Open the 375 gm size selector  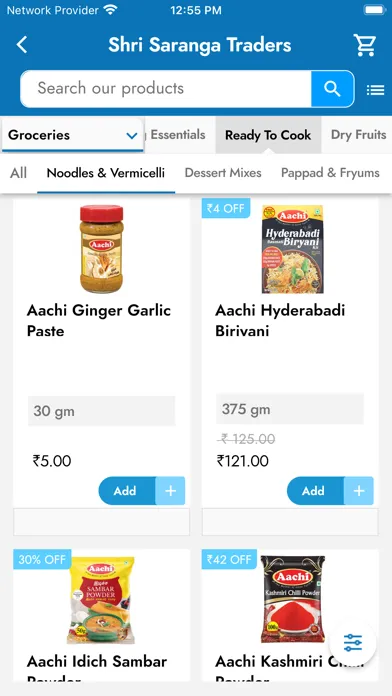click(290, 409)
